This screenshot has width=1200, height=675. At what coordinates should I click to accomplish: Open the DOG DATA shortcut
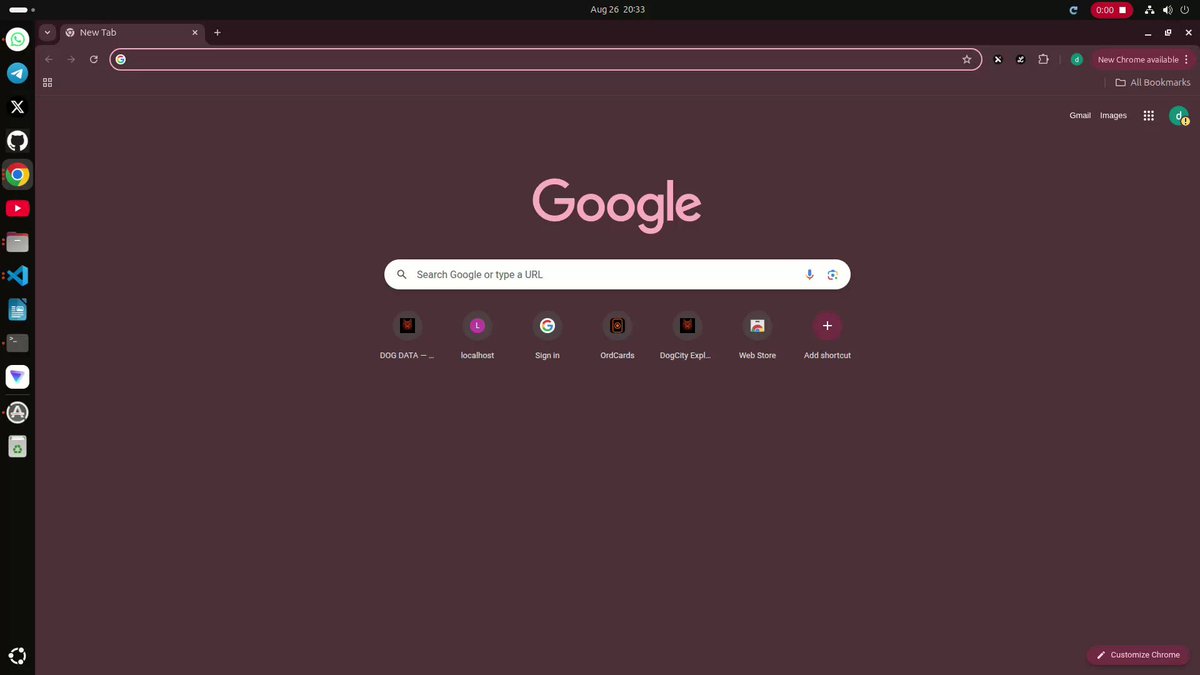[407, 337]
